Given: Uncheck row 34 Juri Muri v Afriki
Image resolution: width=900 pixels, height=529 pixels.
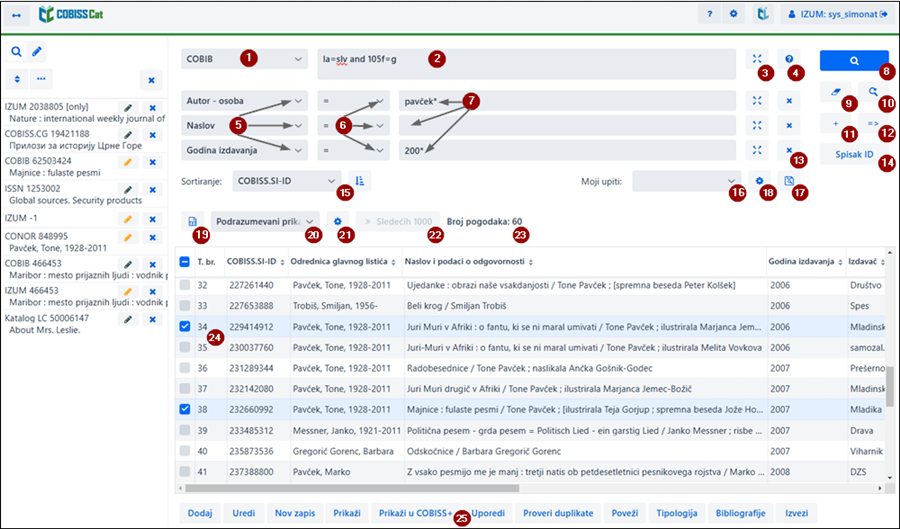Looking at the screenshot, I should [x=184, y=326].
